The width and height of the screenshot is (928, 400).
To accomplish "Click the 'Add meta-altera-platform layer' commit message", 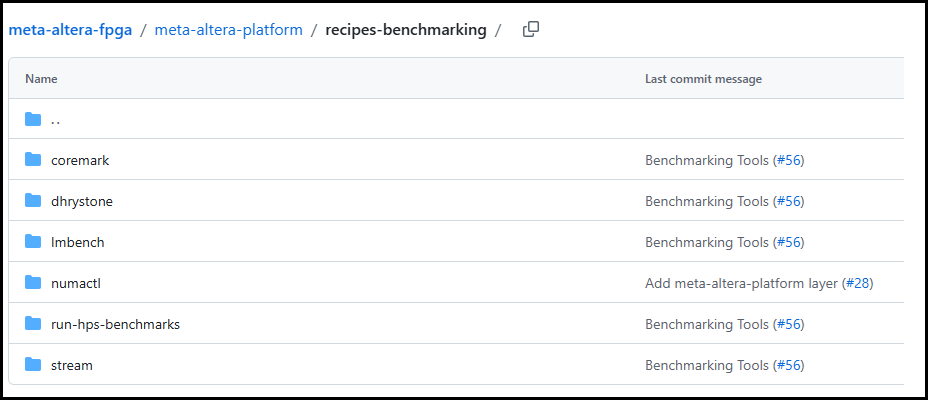I will coord(741,283).
